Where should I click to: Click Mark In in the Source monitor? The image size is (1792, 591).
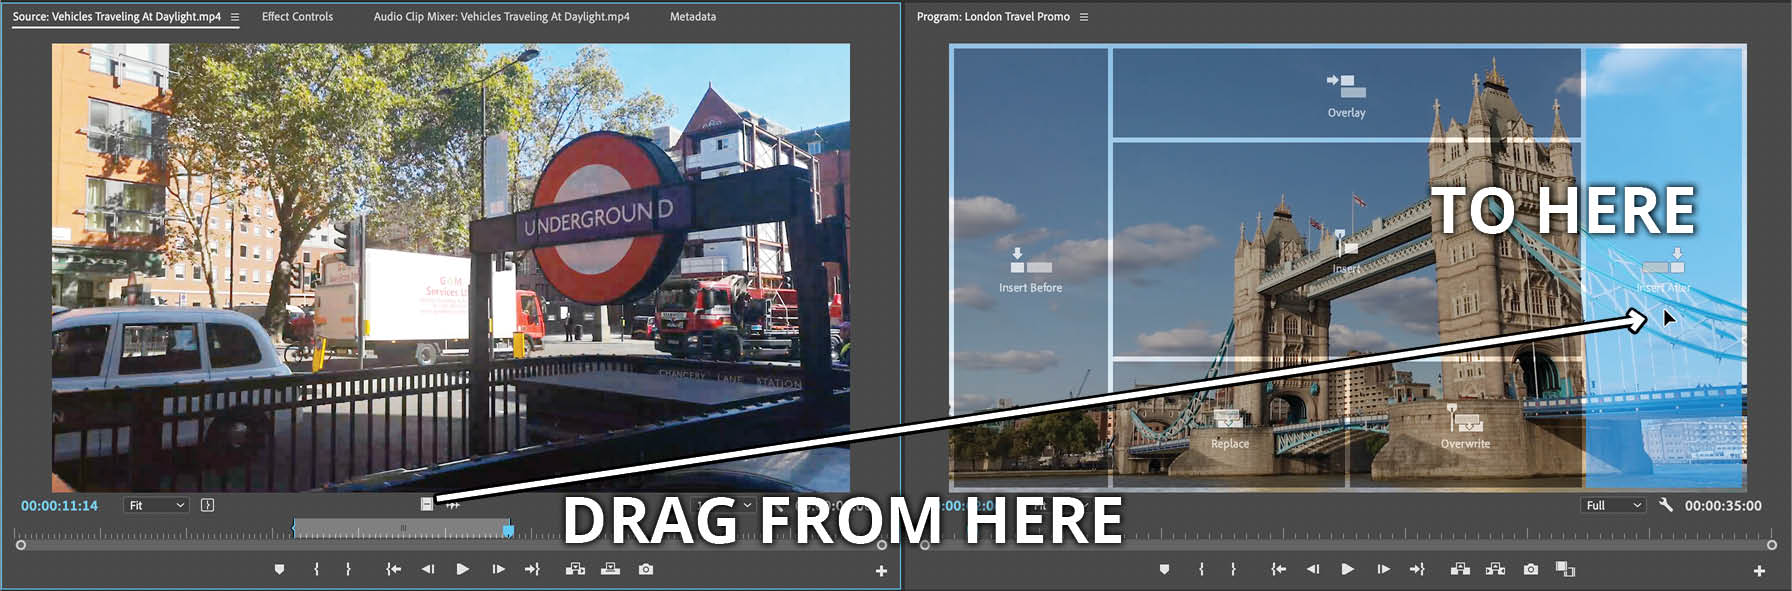tap(316, 569)
